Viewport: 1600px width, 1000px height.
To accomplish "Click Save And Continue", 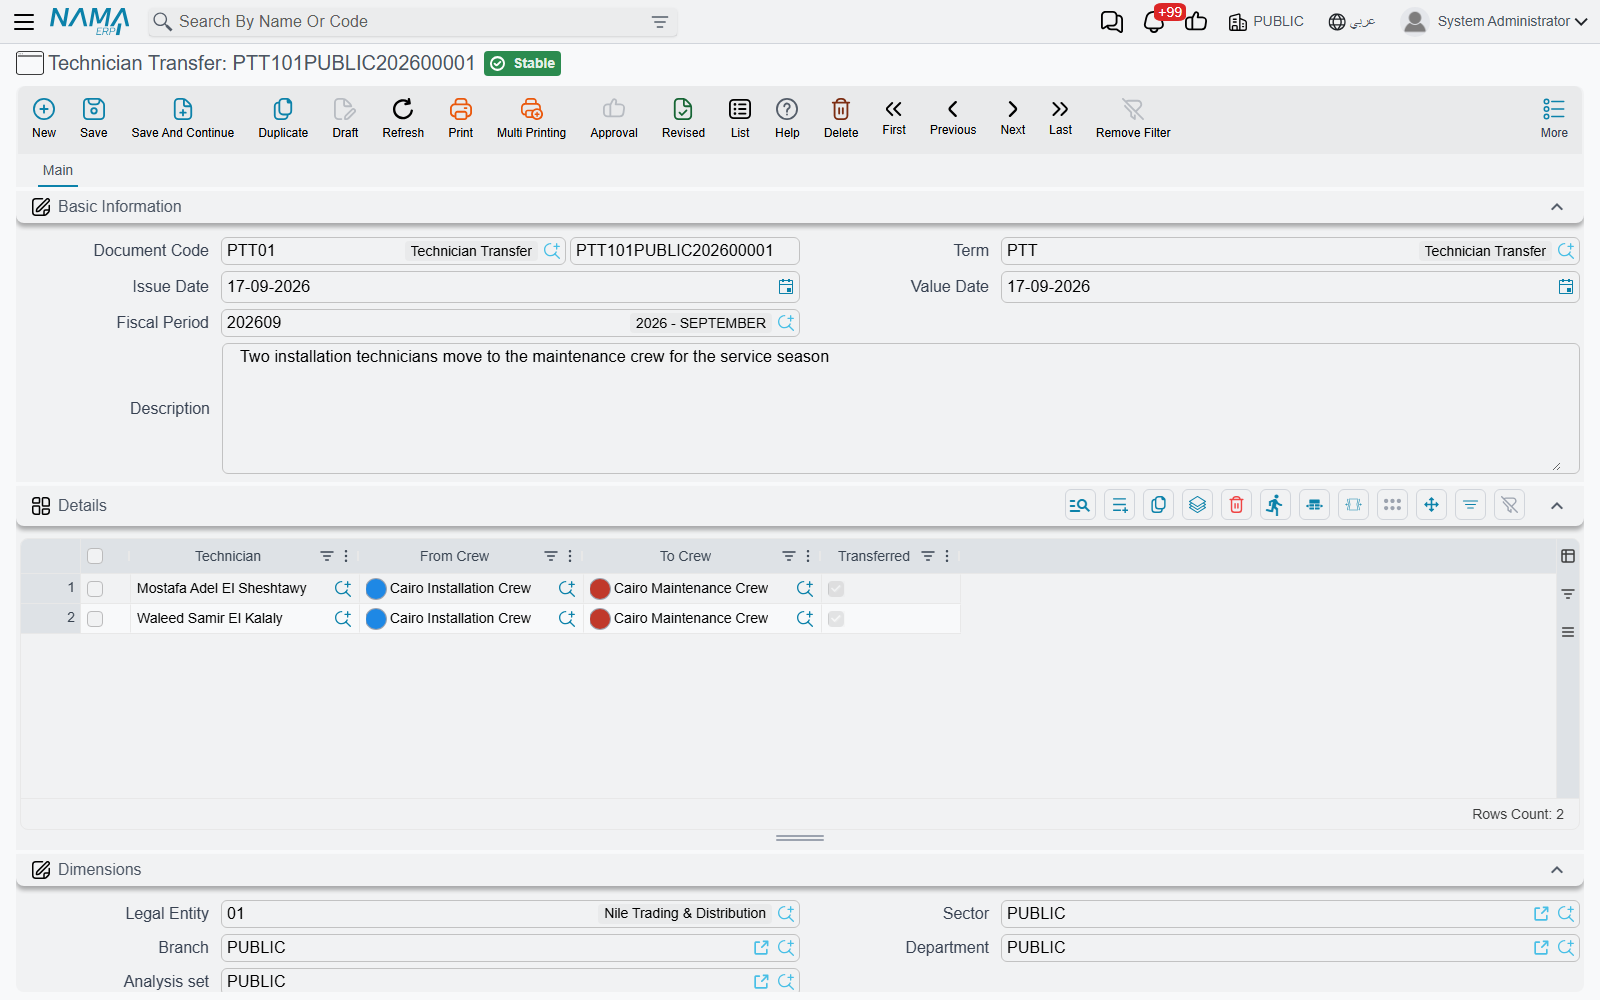I will pyautogui.click(x=183, y=118).
